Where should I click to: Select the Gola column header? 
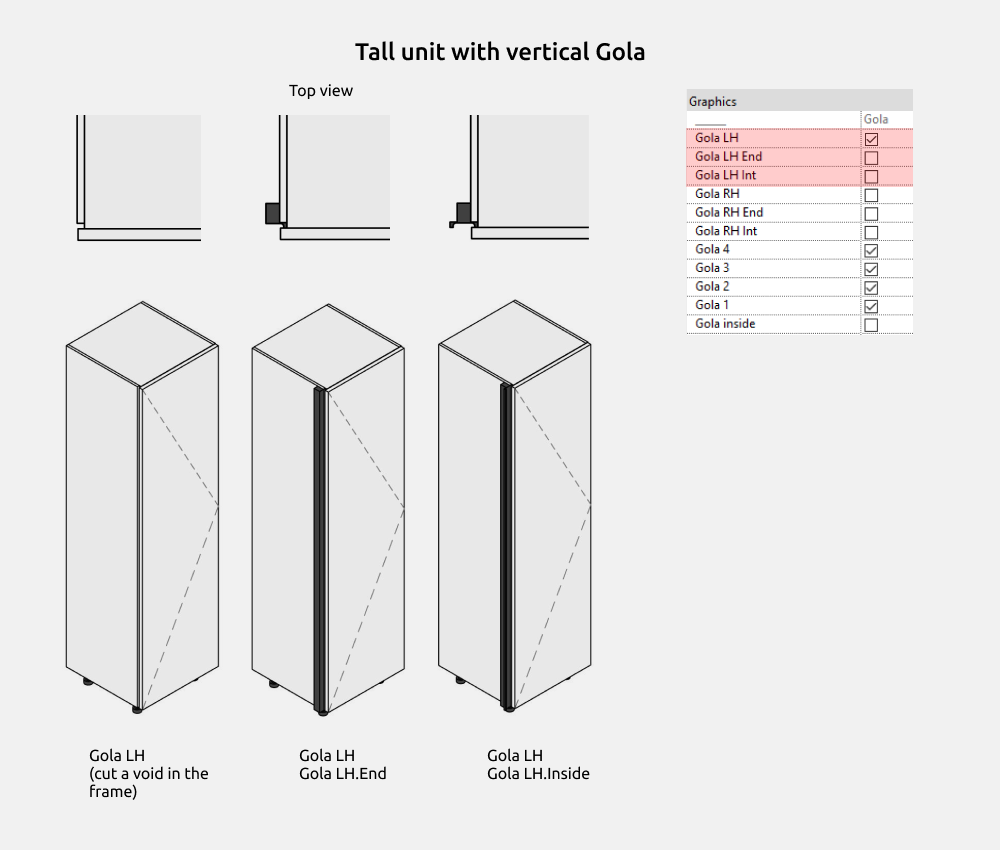(876, 120)
